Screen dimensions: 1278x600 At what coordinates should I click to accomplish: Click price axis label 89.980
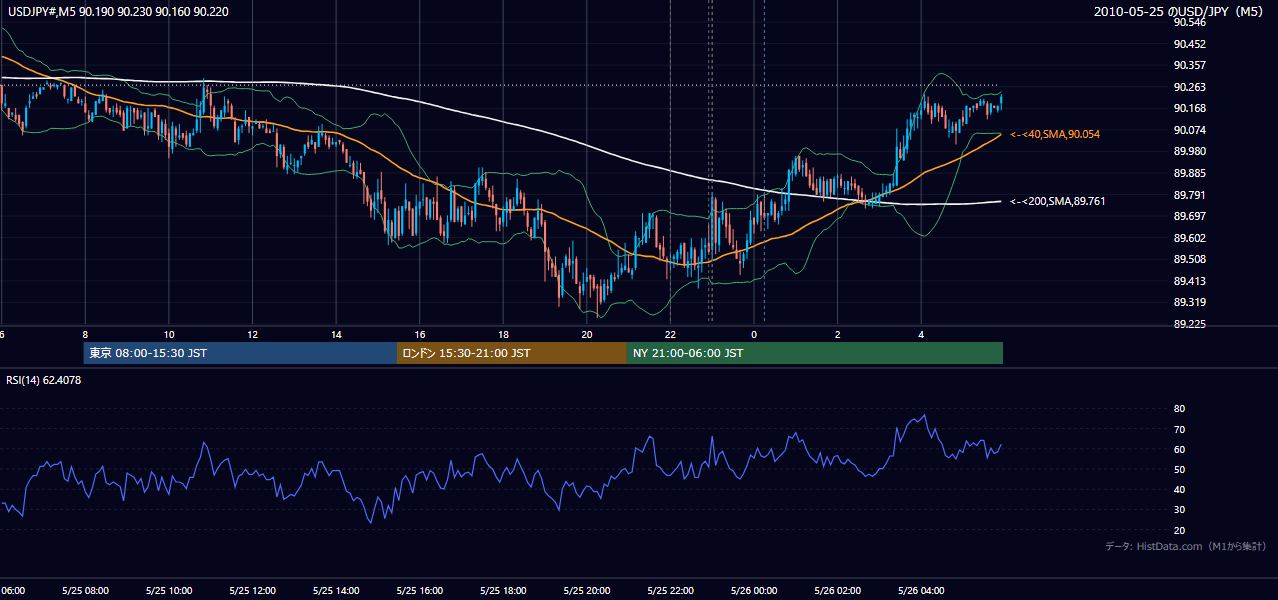1189,151
